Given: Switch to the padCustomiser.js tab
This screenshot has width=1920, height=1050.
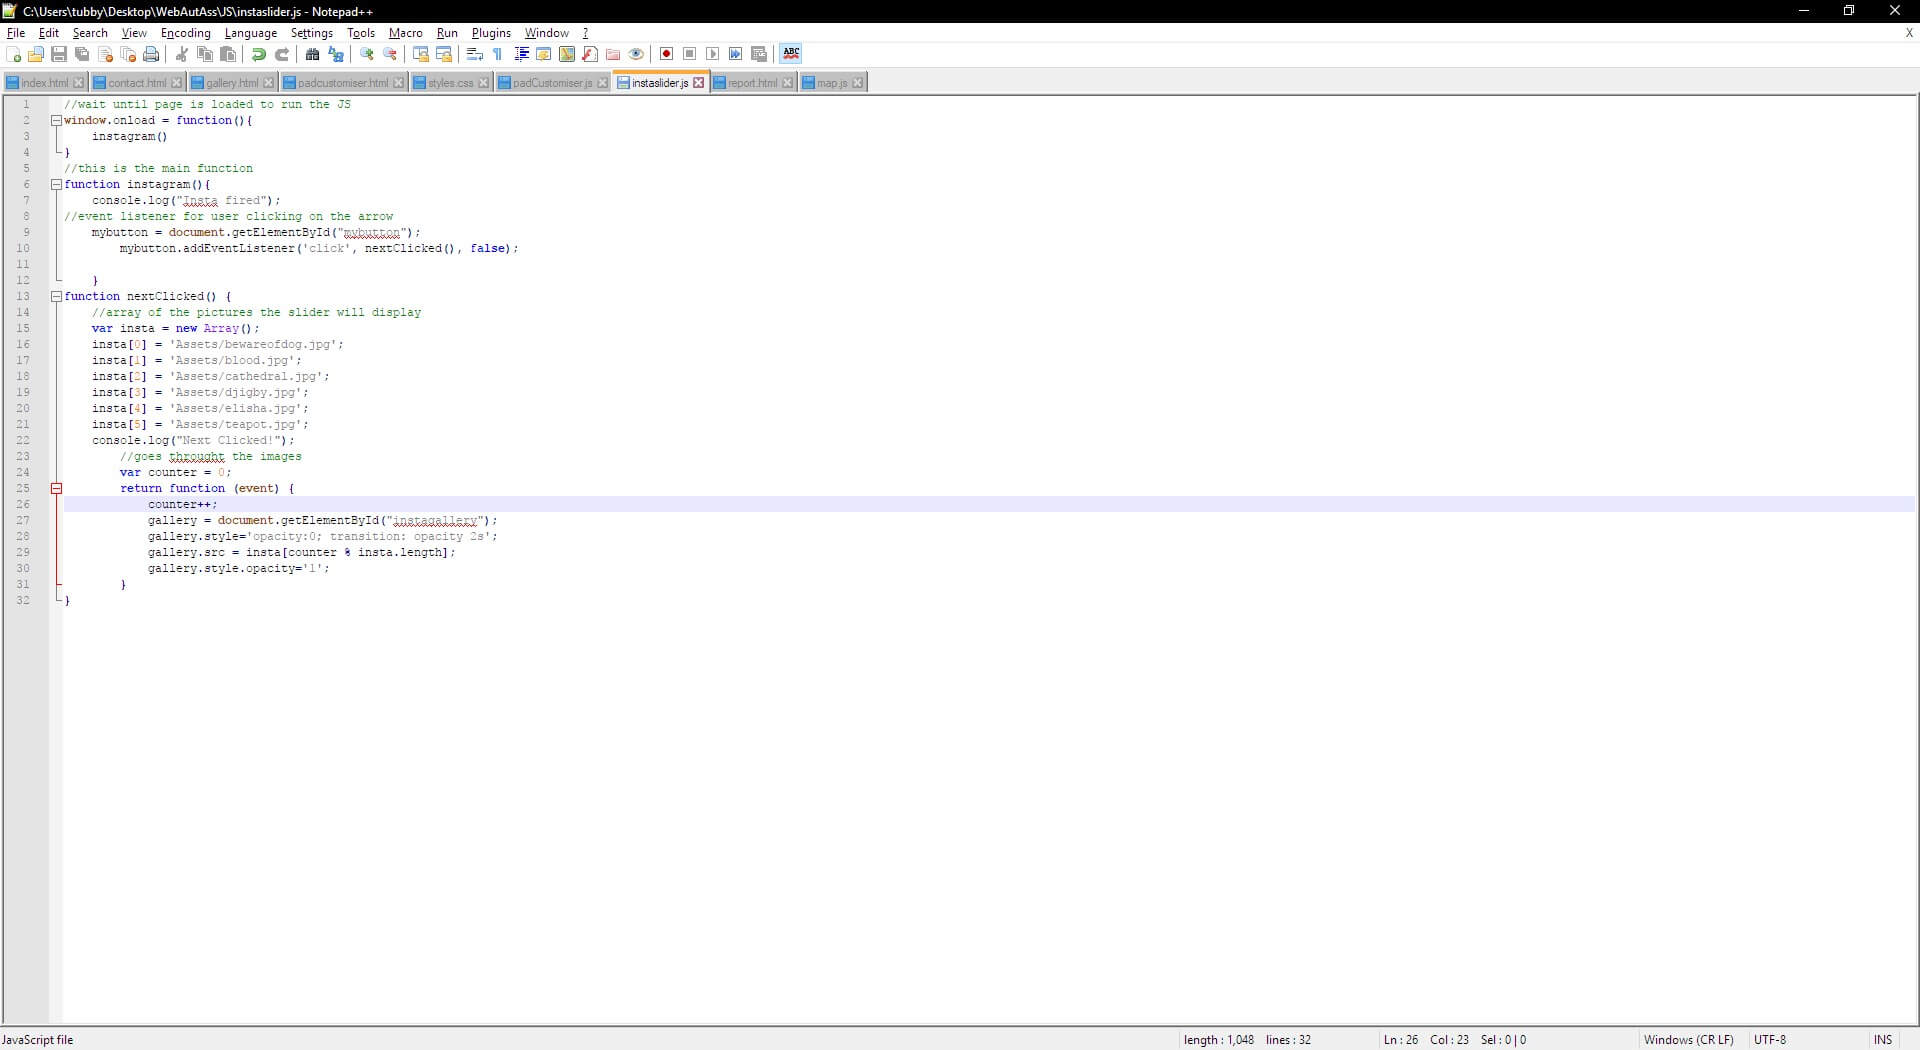Looking at the screenshot, I should [x=552, y=83].
